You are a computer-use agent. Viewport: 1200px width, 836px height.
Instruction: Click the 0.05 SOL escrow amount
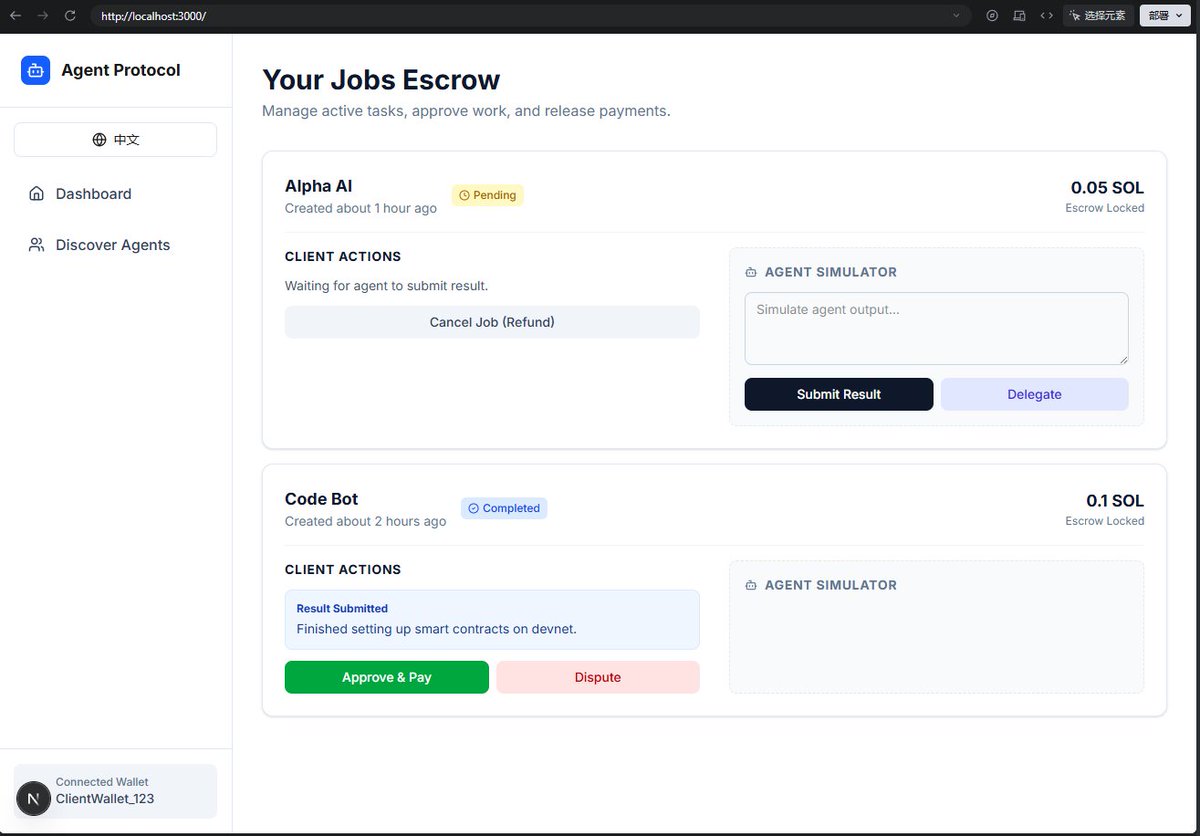1107,187
